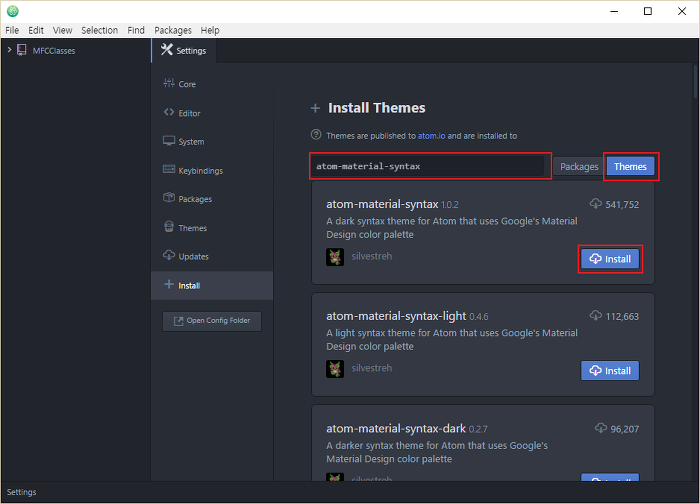Click the download count icon beside 96,207
The width and height of the screenshot is (700, 504).
pos(601,428)
